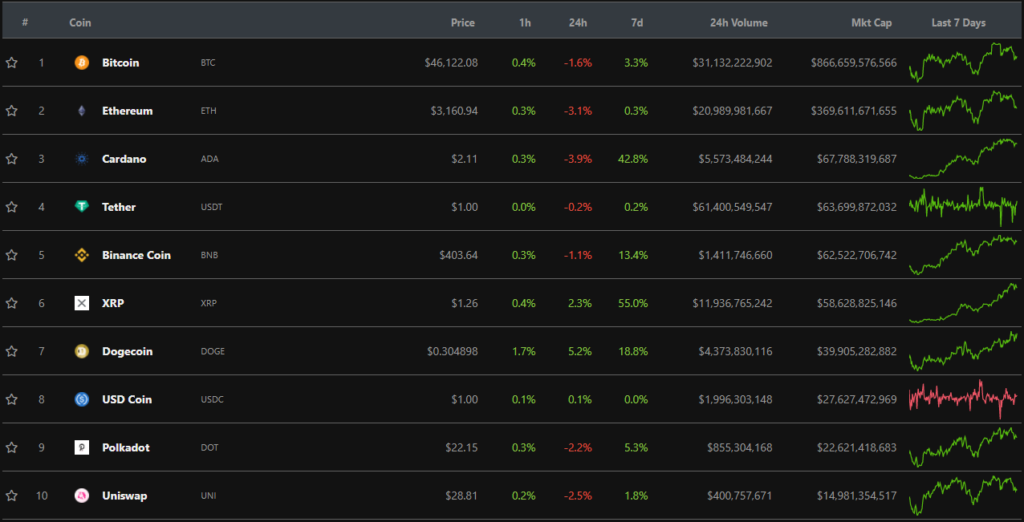Sort table by Price column header

(462, 22)
